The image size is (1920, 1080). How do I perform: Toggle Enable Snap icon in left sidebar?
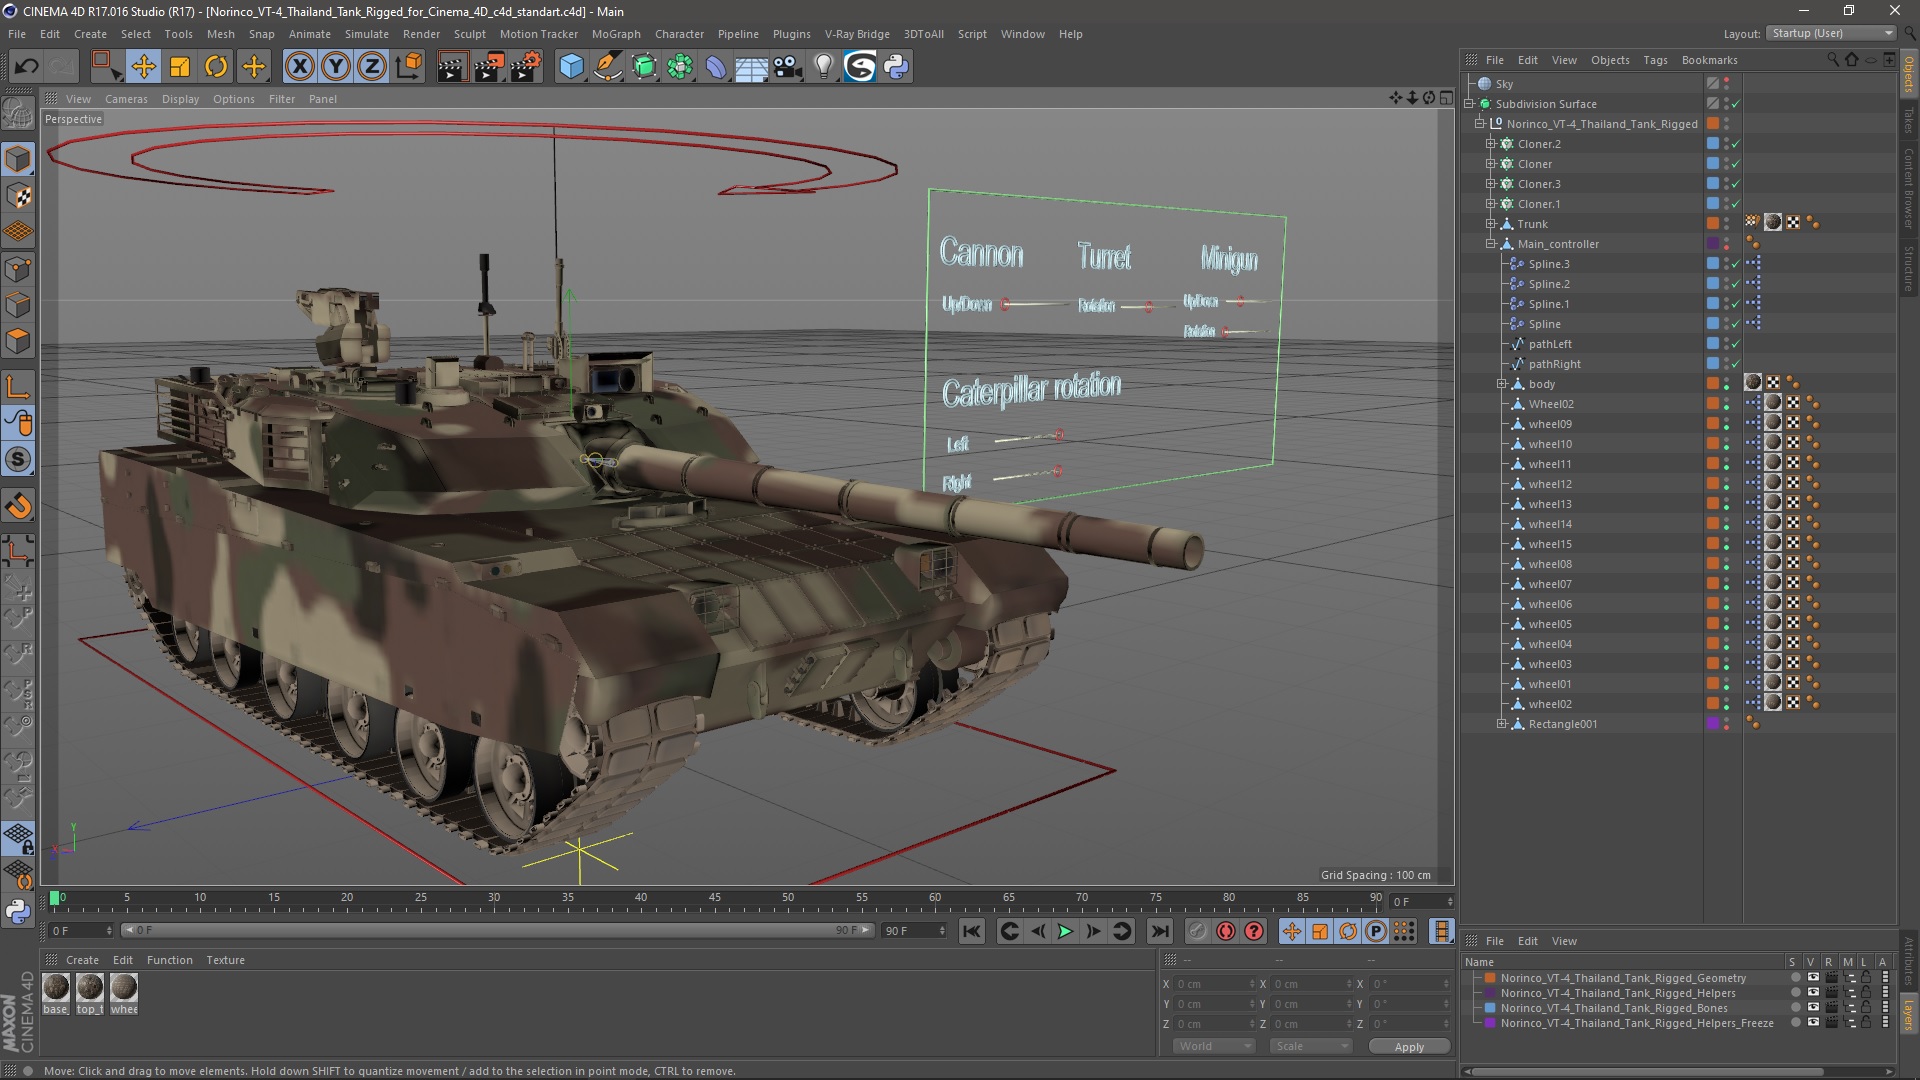tap(18, 506)
